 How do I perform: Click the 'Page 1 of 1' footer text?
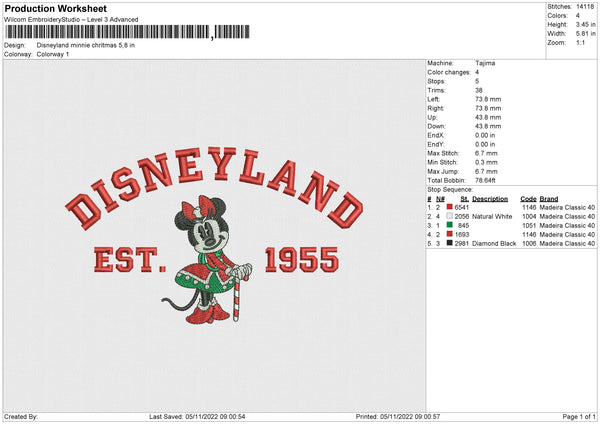tap(579, 416)
